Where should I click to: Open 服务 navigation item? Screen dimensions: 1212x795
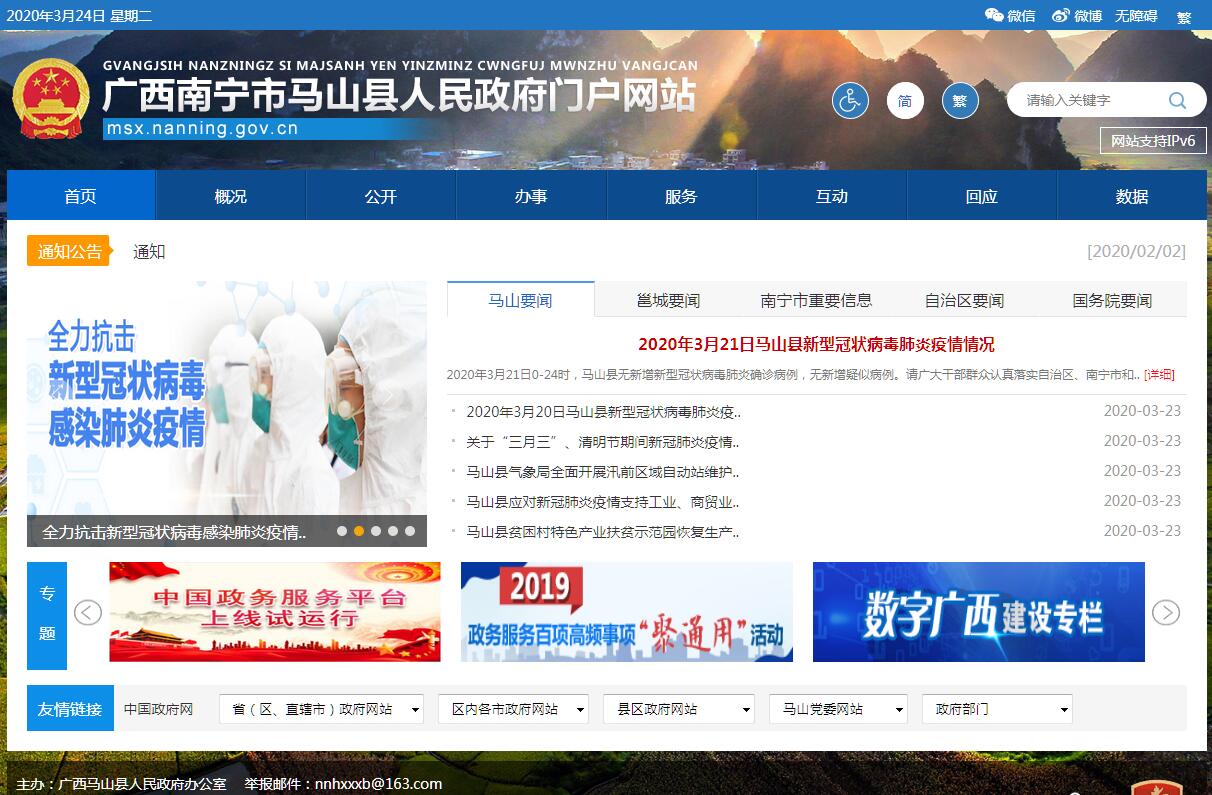point(681,196)
